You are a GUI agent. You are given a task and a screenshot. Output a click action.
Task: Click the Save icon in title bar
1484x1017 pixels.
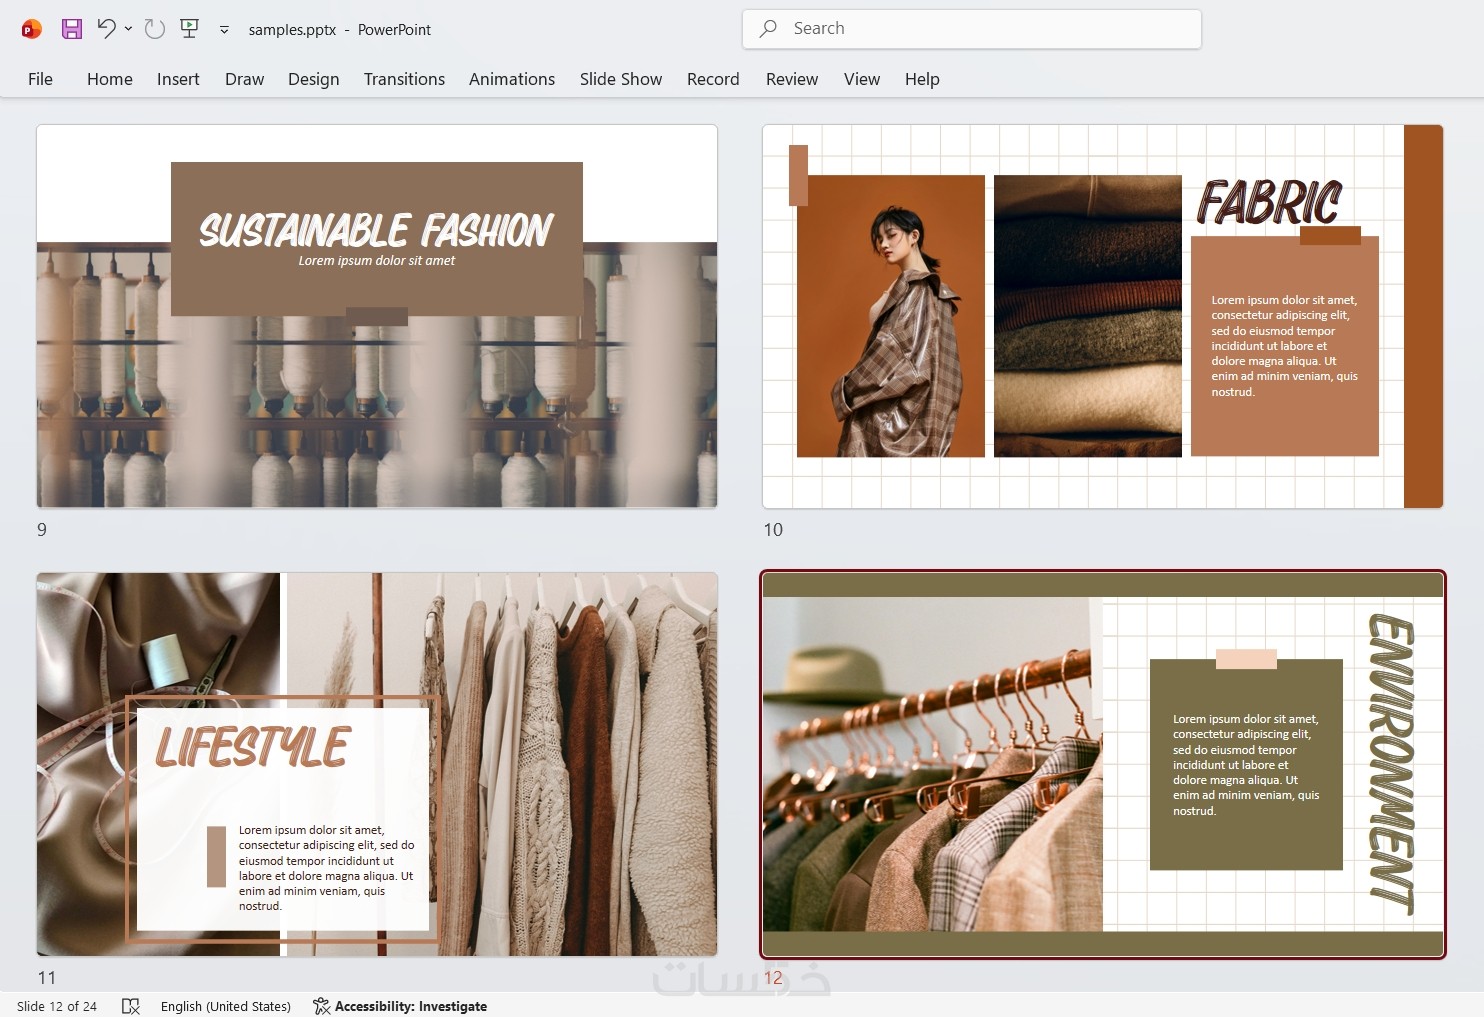(71, 29)
